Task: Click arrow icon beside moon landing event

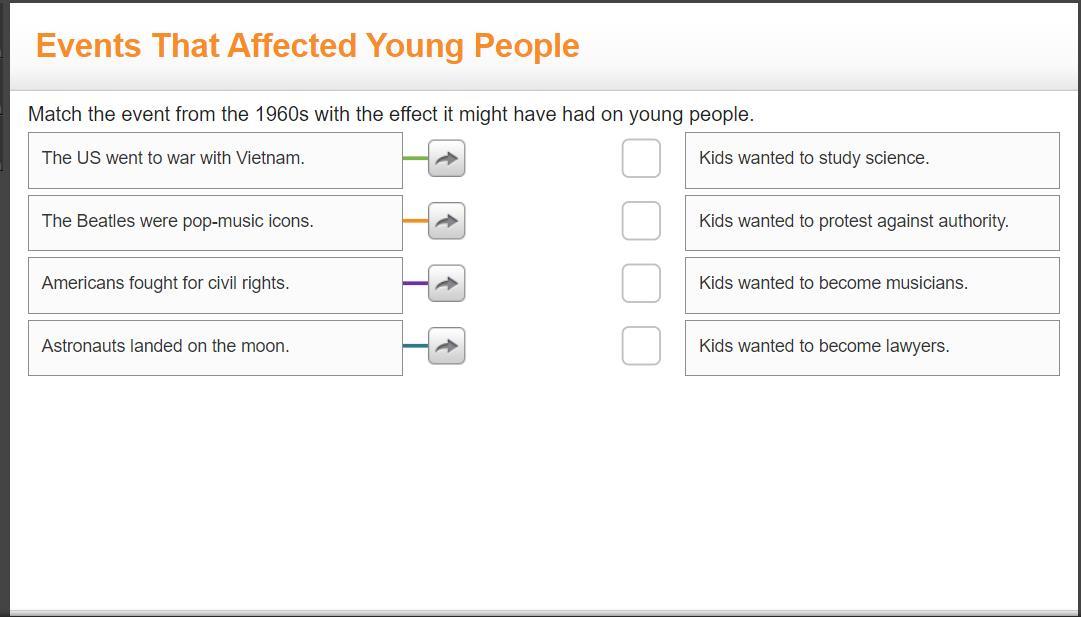Action: pyautogui.click(x=446, y=346)
